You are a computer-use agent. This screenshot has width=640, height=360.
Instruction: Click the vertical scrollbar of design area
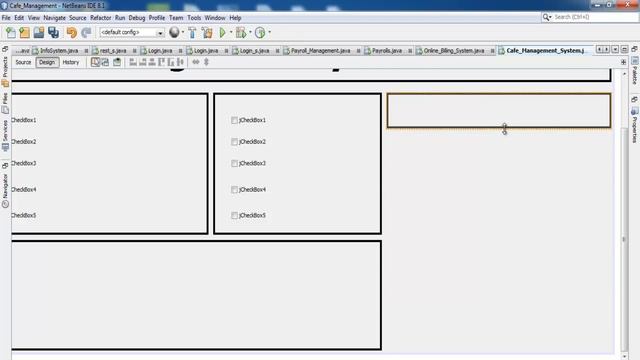(624, 240)
